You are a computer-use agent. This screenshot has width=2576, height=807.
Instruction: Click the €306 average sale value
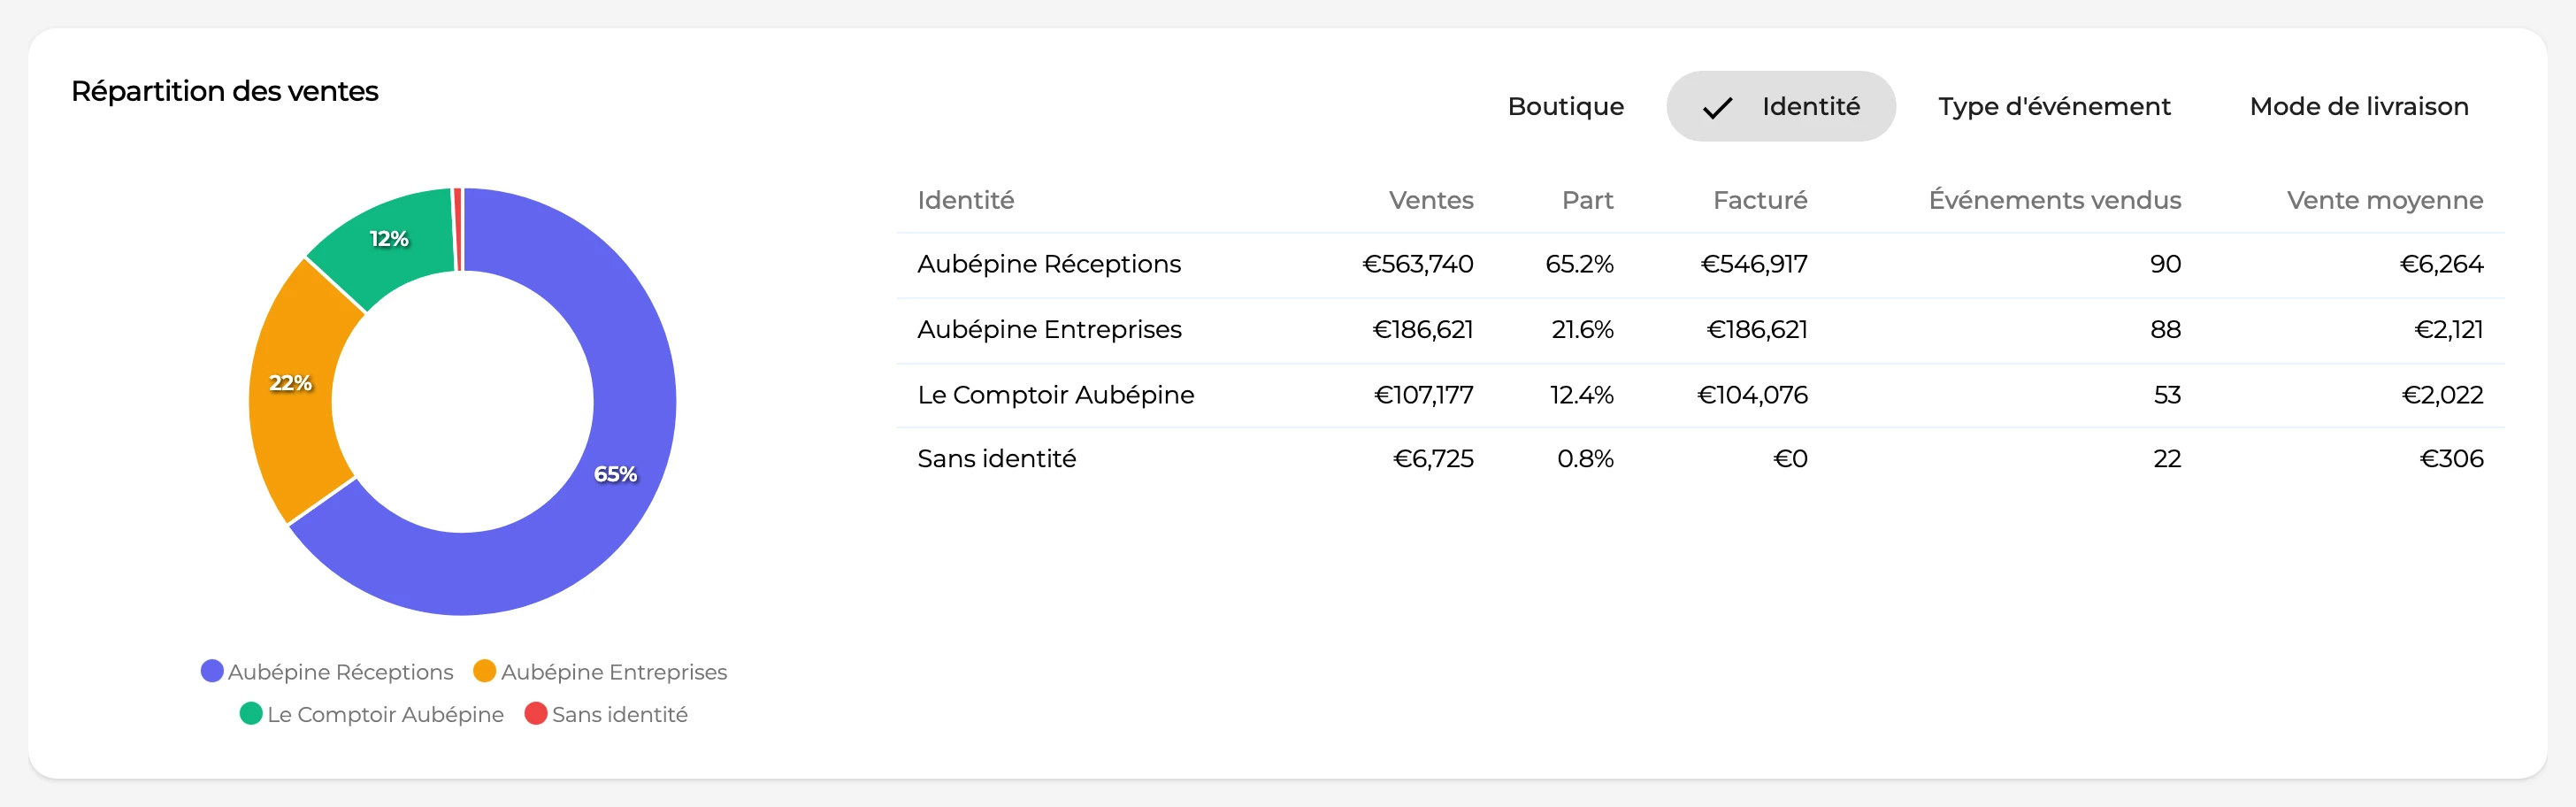click(2451, 458)
